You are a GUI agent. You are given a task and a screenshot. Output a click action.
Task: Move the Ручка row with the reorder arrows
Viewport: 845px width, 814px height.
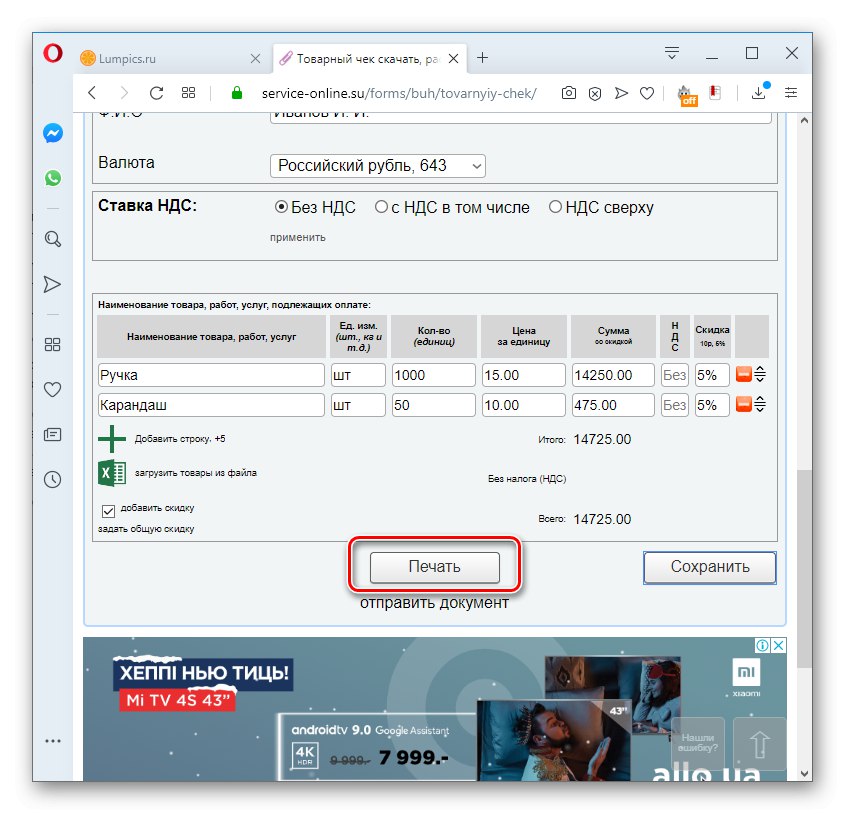tap(760, 374)
